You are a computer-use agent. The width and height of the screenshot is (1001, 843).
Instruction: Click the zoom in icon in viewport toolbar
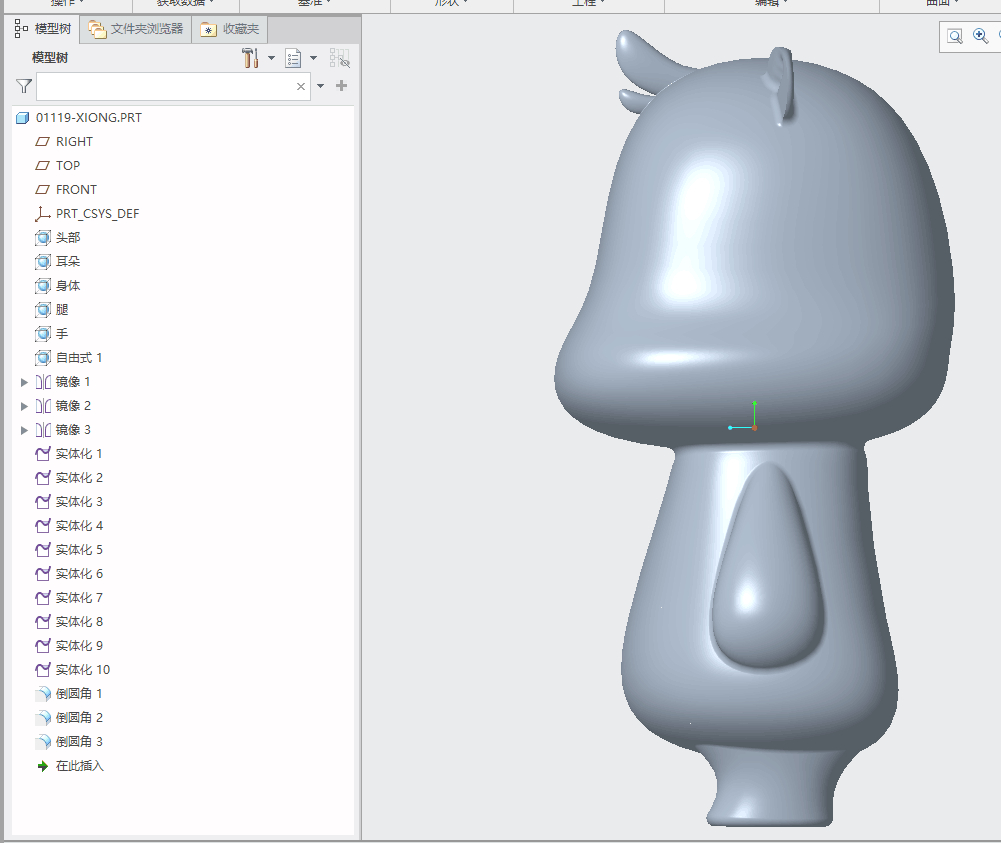[x=981, y=36]
